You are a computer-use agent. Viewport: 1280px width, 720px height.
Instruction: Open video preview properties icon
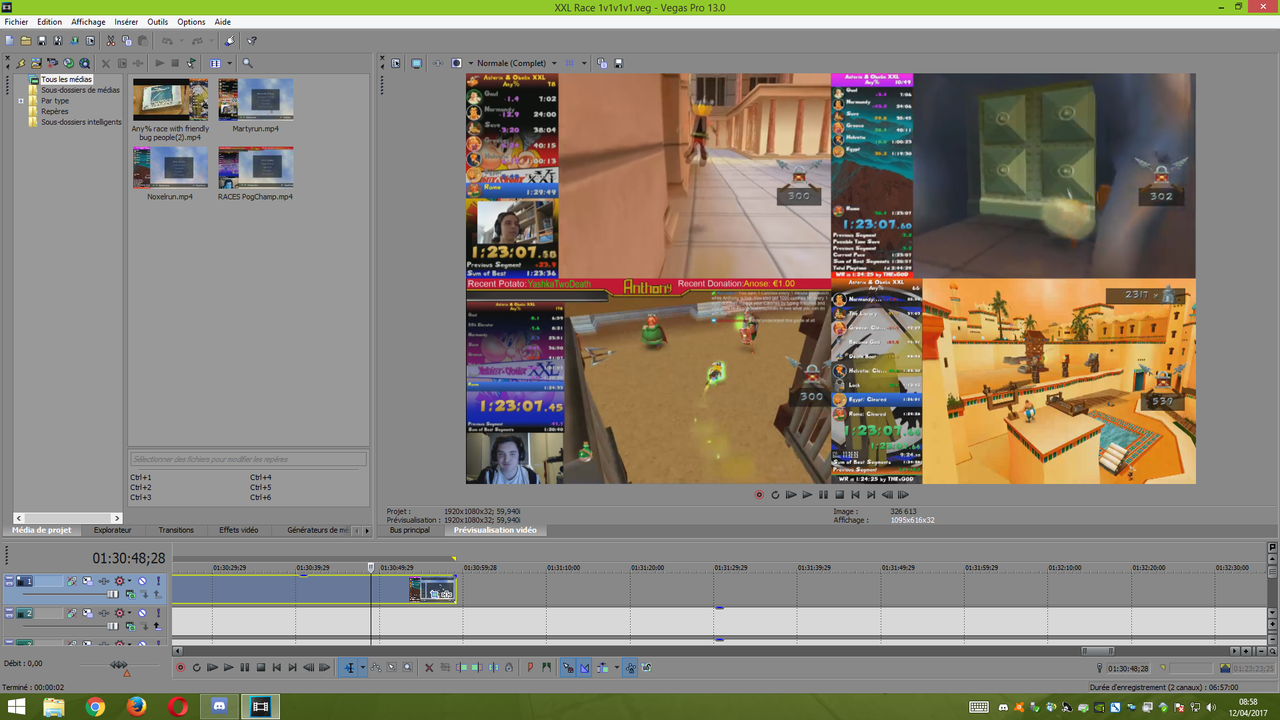point(396,63)
